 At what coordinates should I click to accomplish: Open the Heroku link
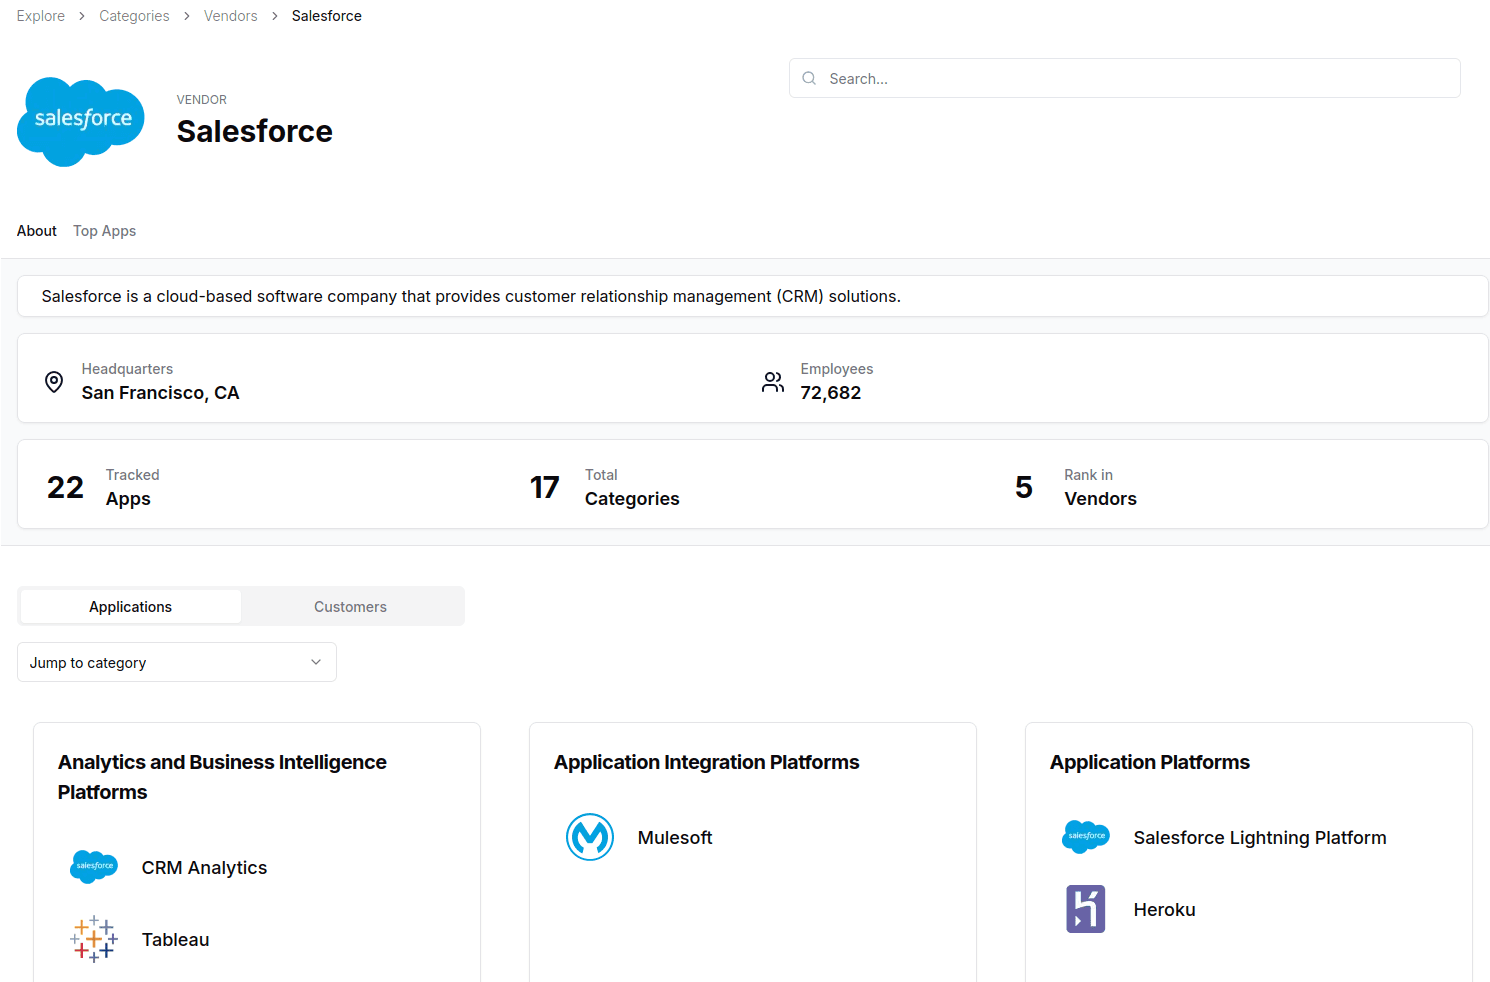tap(1165, 910)
